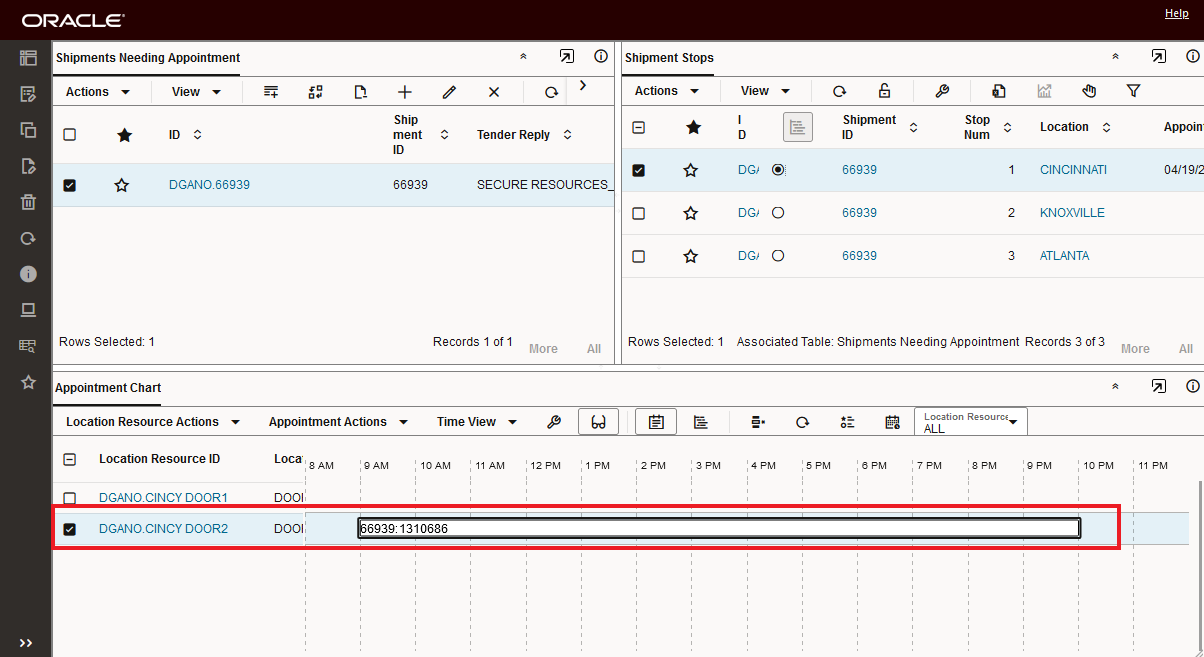
Task: Expand the left sidebar with double chevron
Action: [x=26, y=643]
